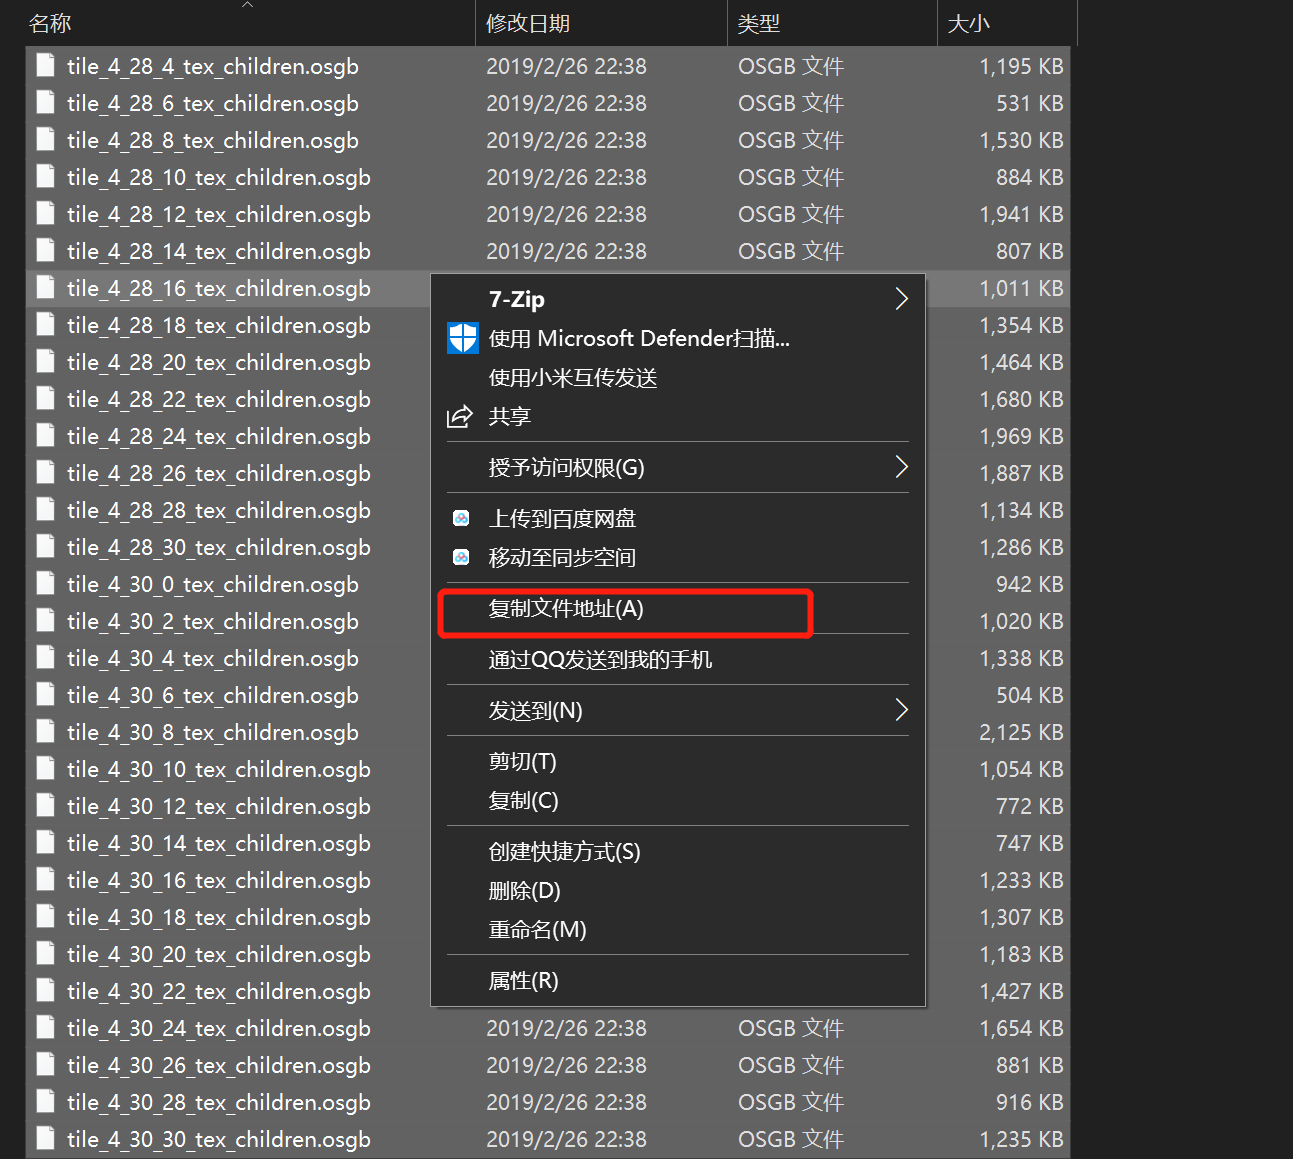Choose 移动至同步空间
This screenshot has width=1293, height=1159.
pos(678,557)
